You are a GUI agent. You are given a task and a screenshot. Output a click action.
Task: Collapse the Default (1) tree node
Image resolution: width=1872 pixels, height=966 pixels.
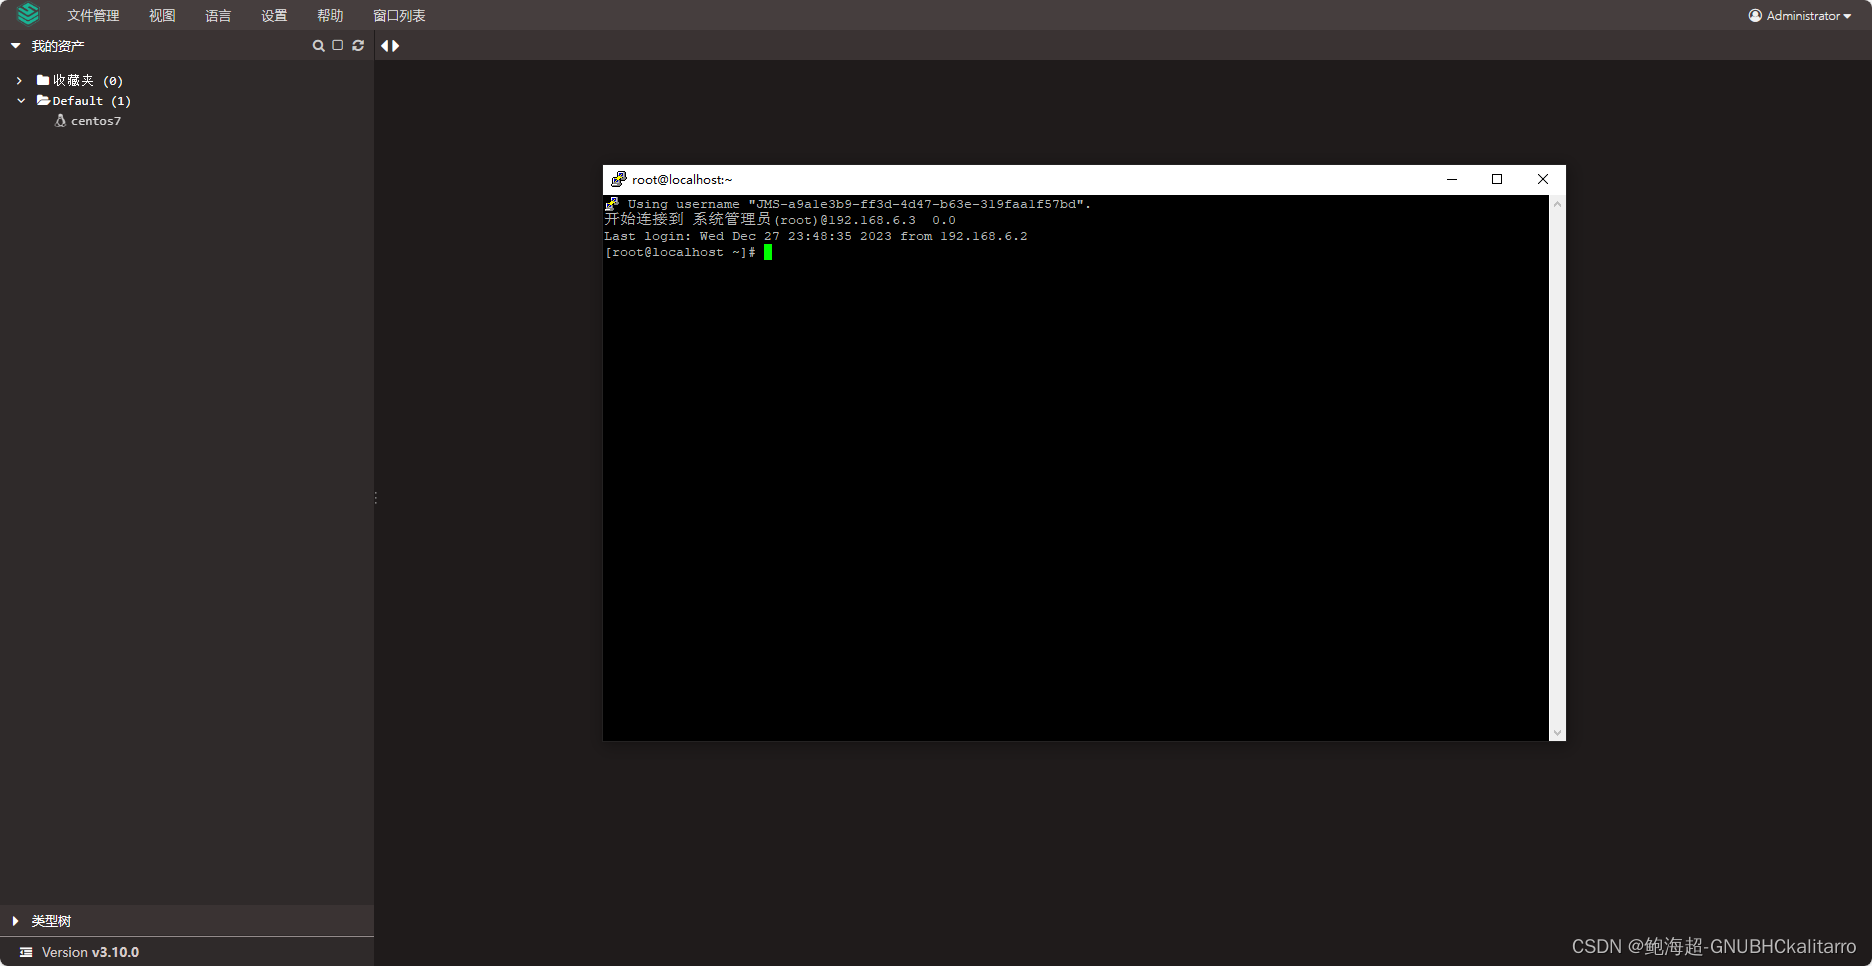pyautogui.click(x=20, y=100)
